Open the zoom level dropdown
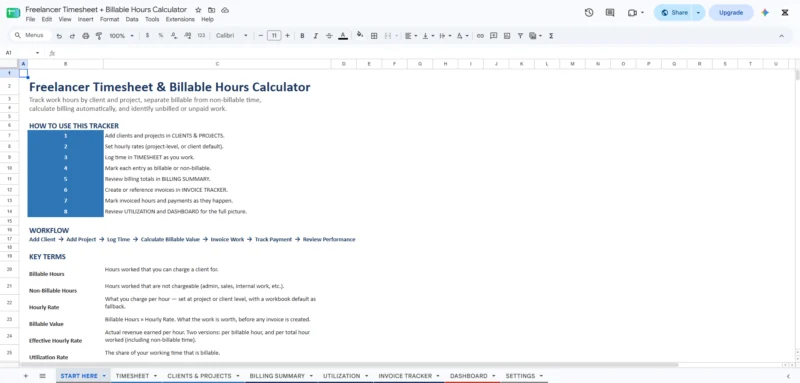Image resolution: width=800 pixels, height=383 pixels. click(x=121, y=36)
